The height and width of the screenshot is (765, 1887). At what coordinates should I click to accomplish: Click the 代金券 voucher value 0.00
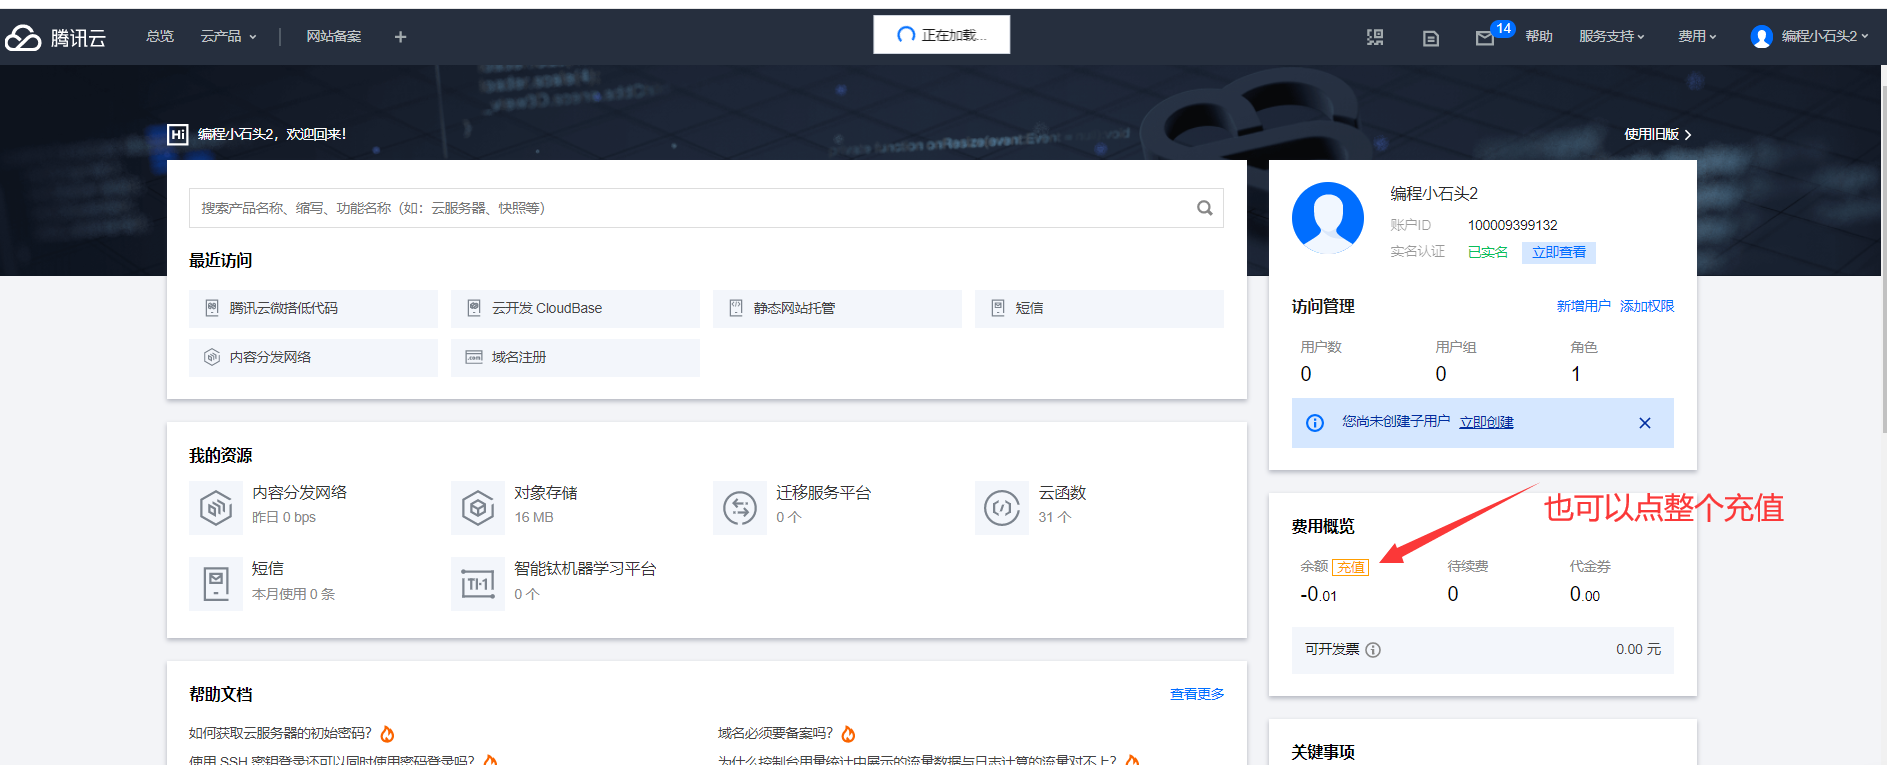tap(1585, 594)
